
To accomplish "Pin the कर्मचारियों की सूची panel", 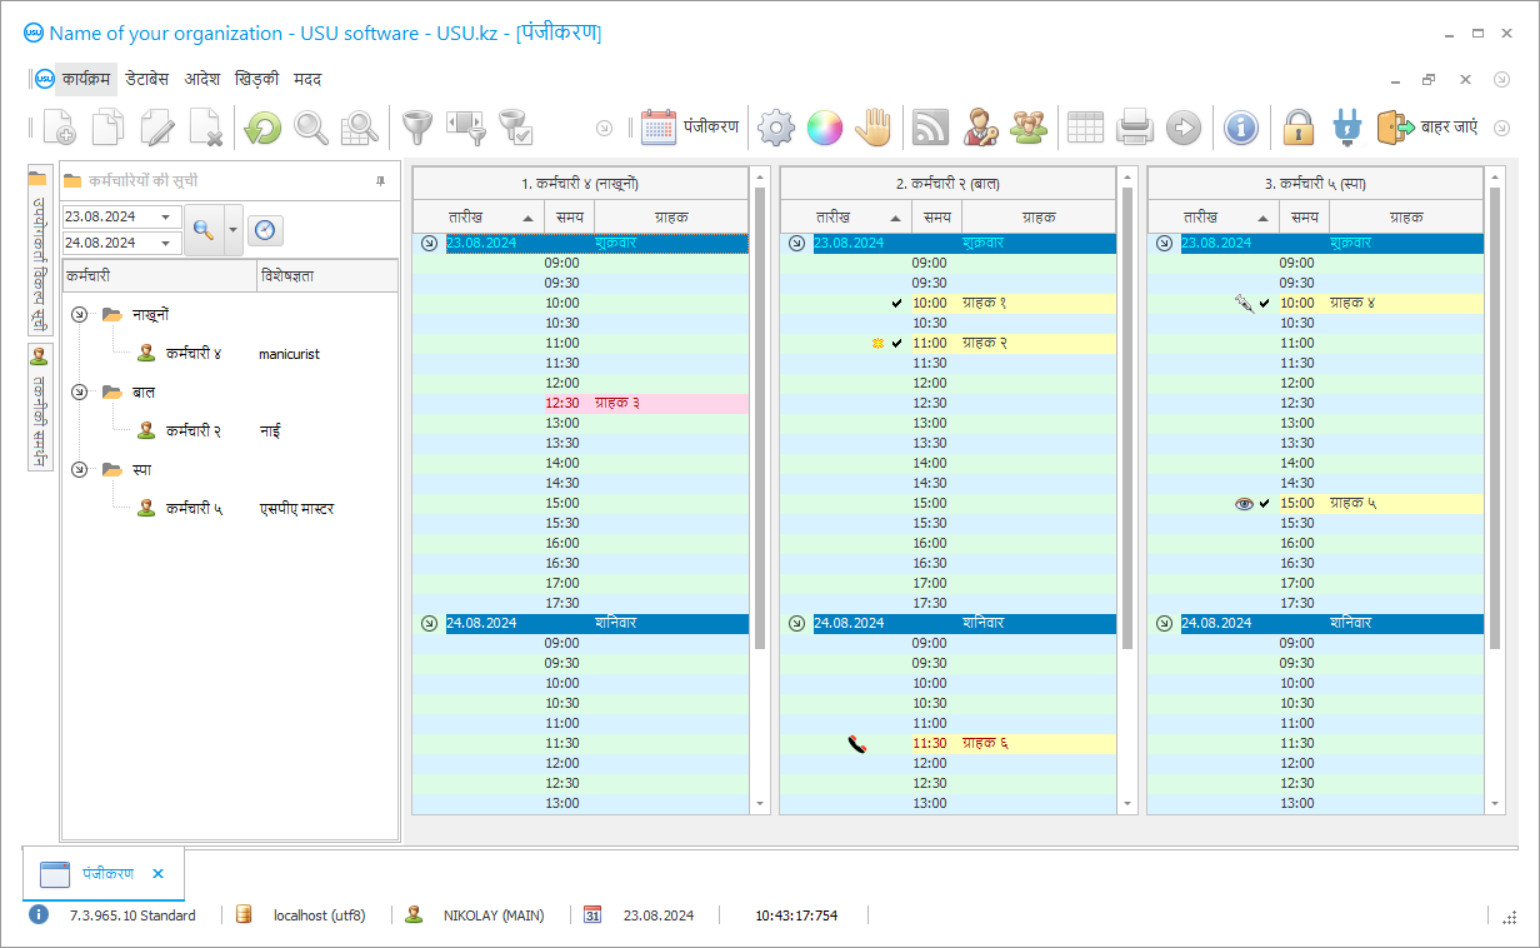I will click(x=381, y=181).
